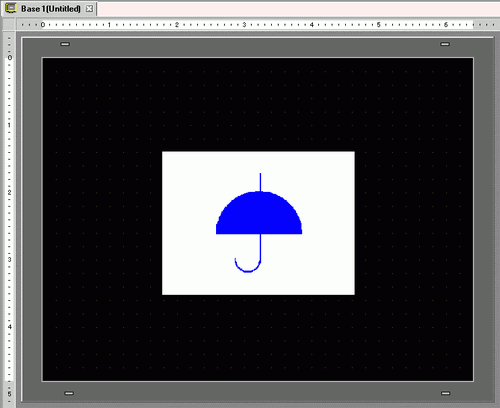Click the 3 mark on the horizontal ruler

(244, 25)
